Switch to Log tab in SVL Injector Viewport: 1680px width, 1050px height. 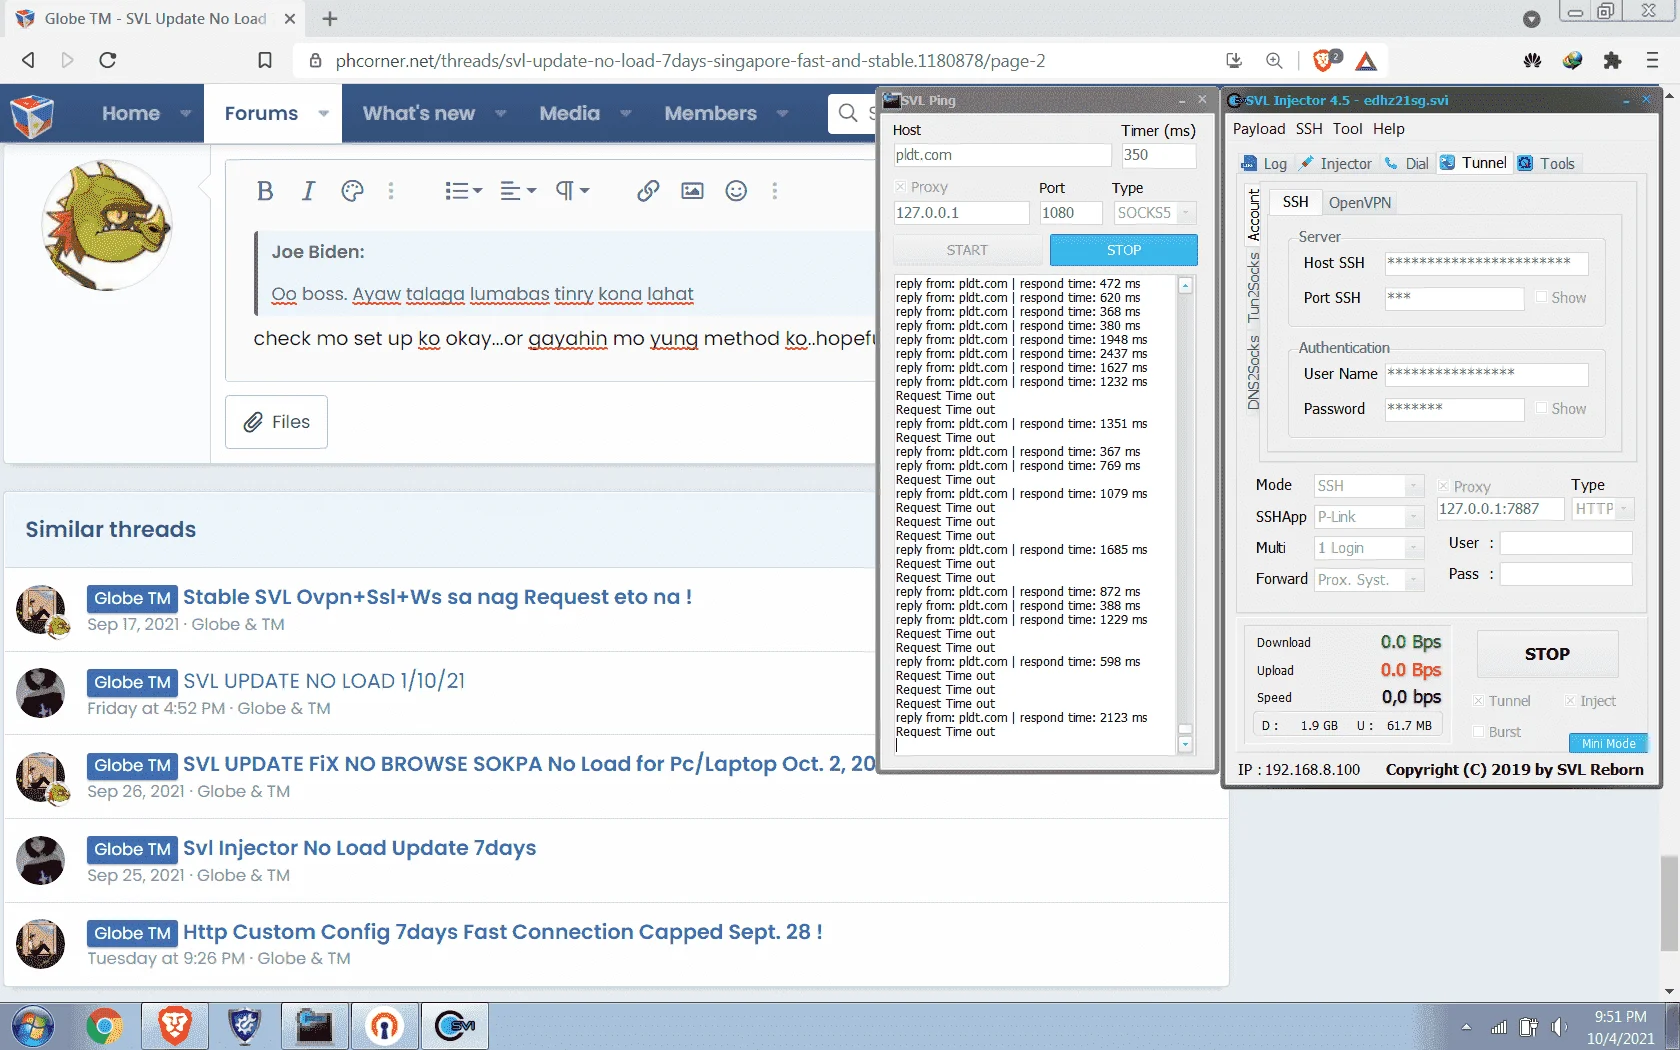click(1264, 164)
